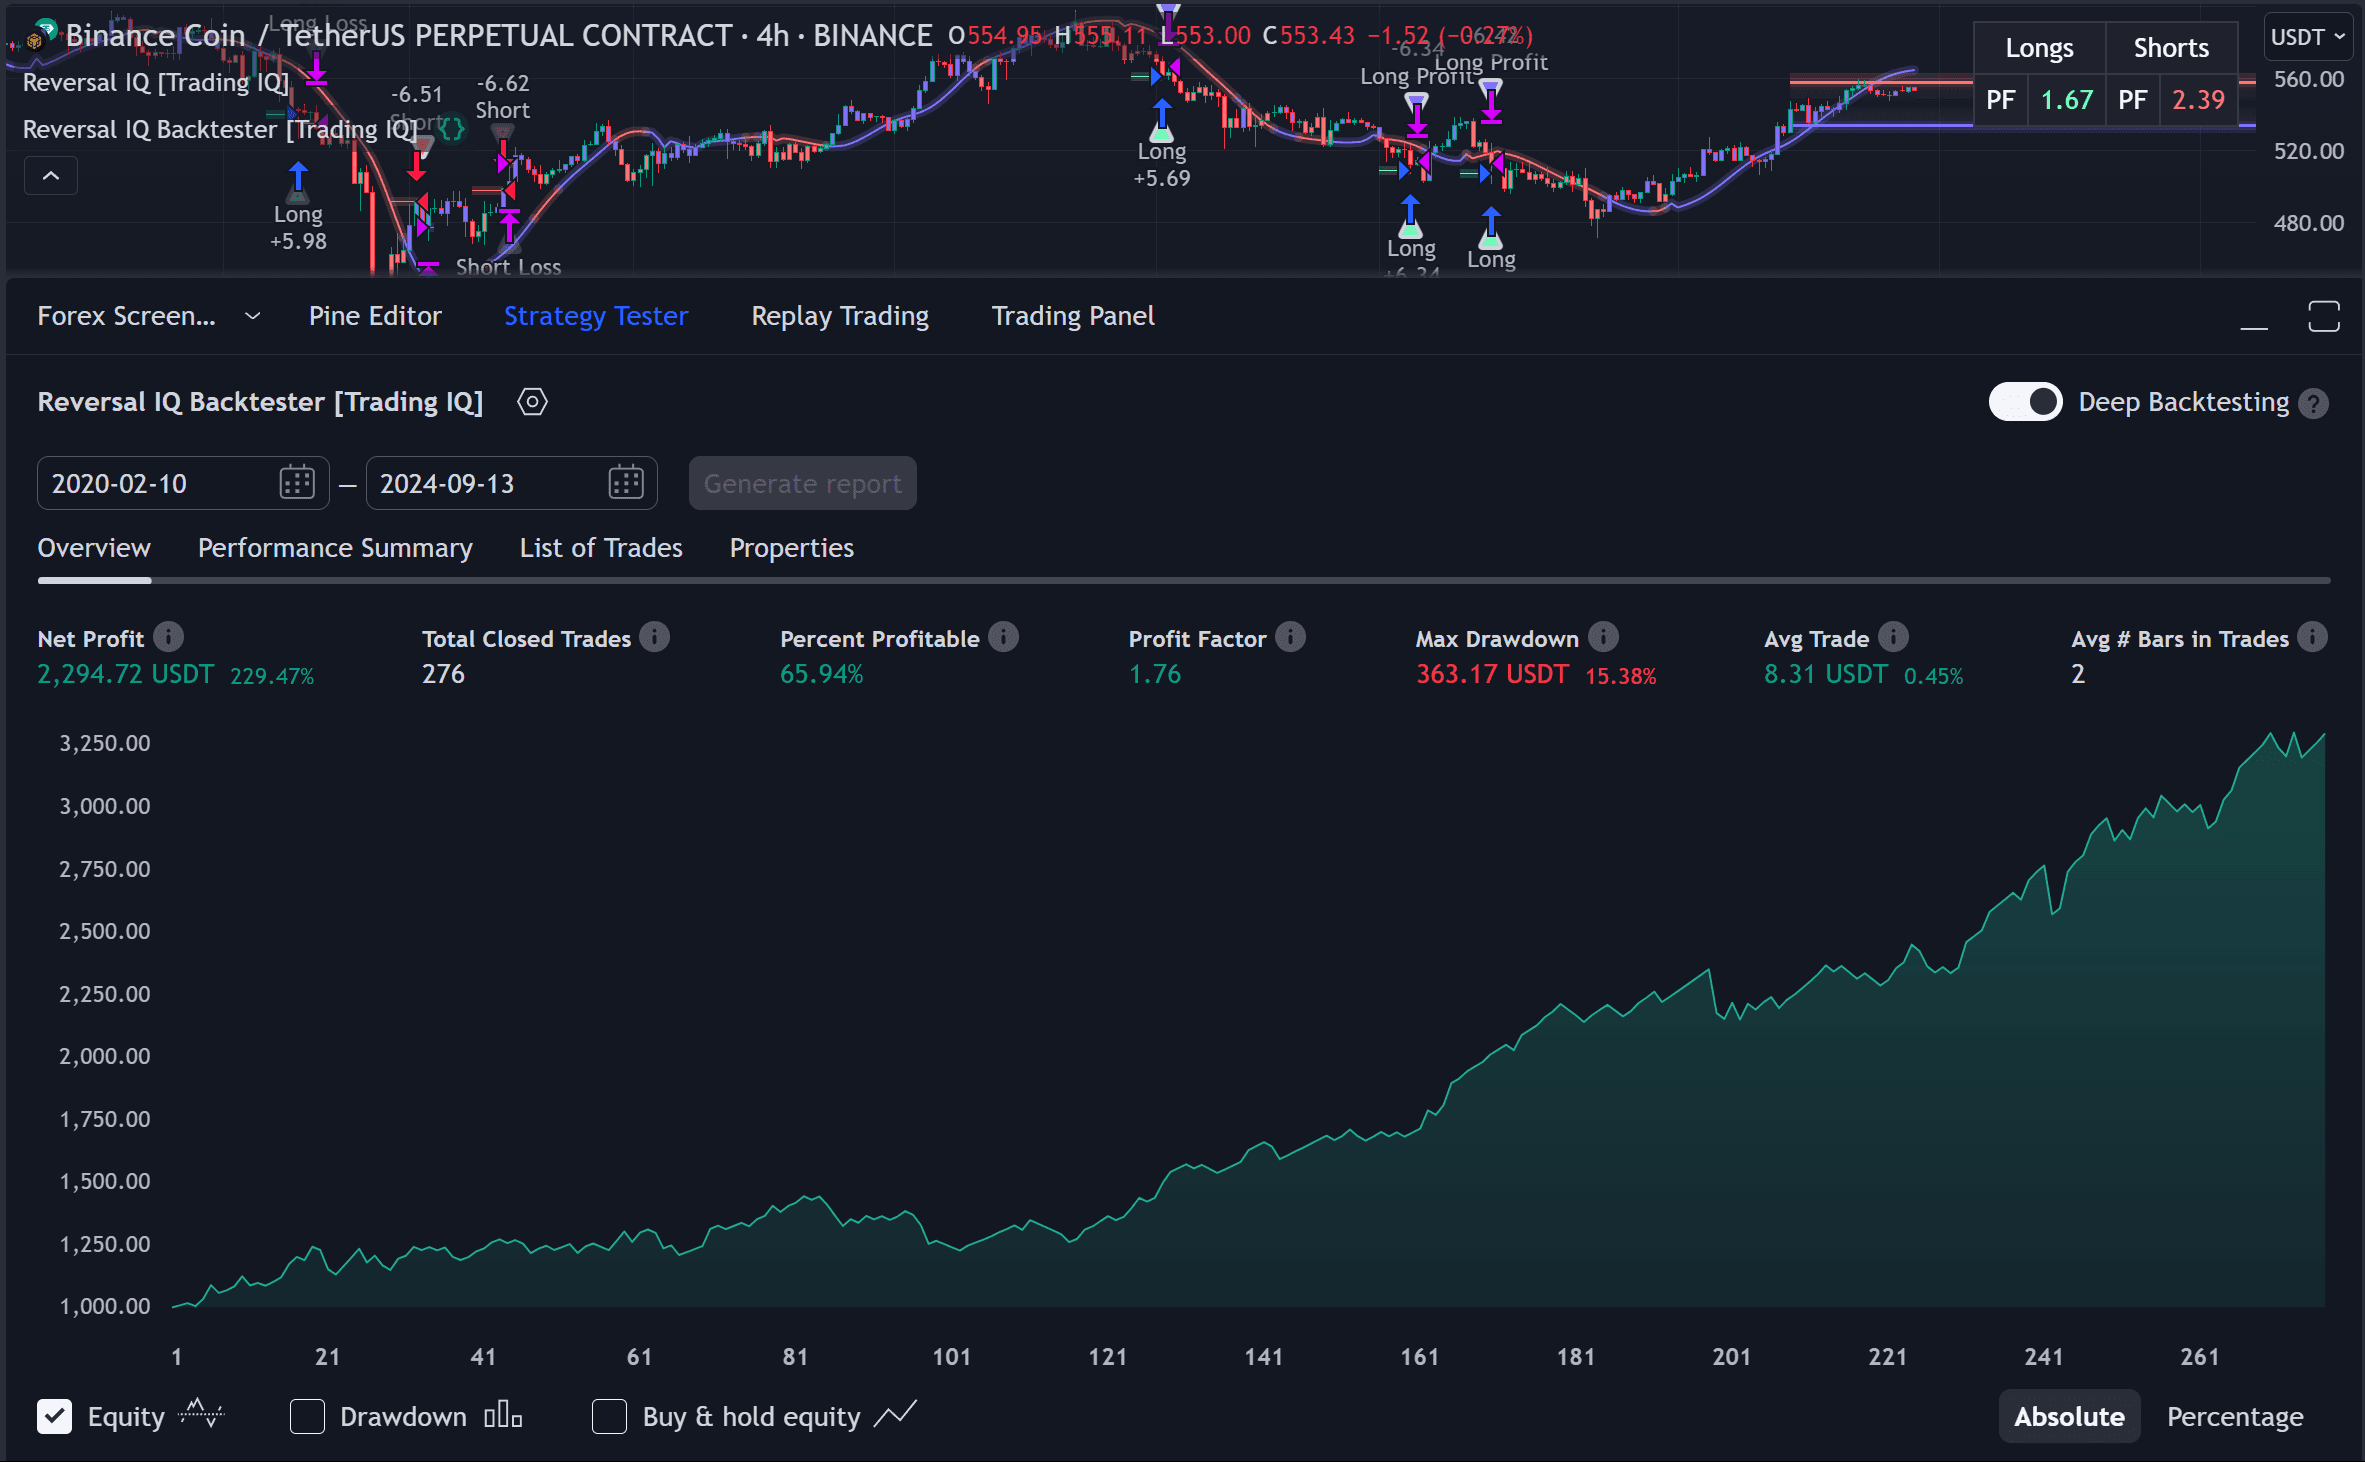Click the Shorts table header
This screenshot has width=2365, height=1462.
2171,48
